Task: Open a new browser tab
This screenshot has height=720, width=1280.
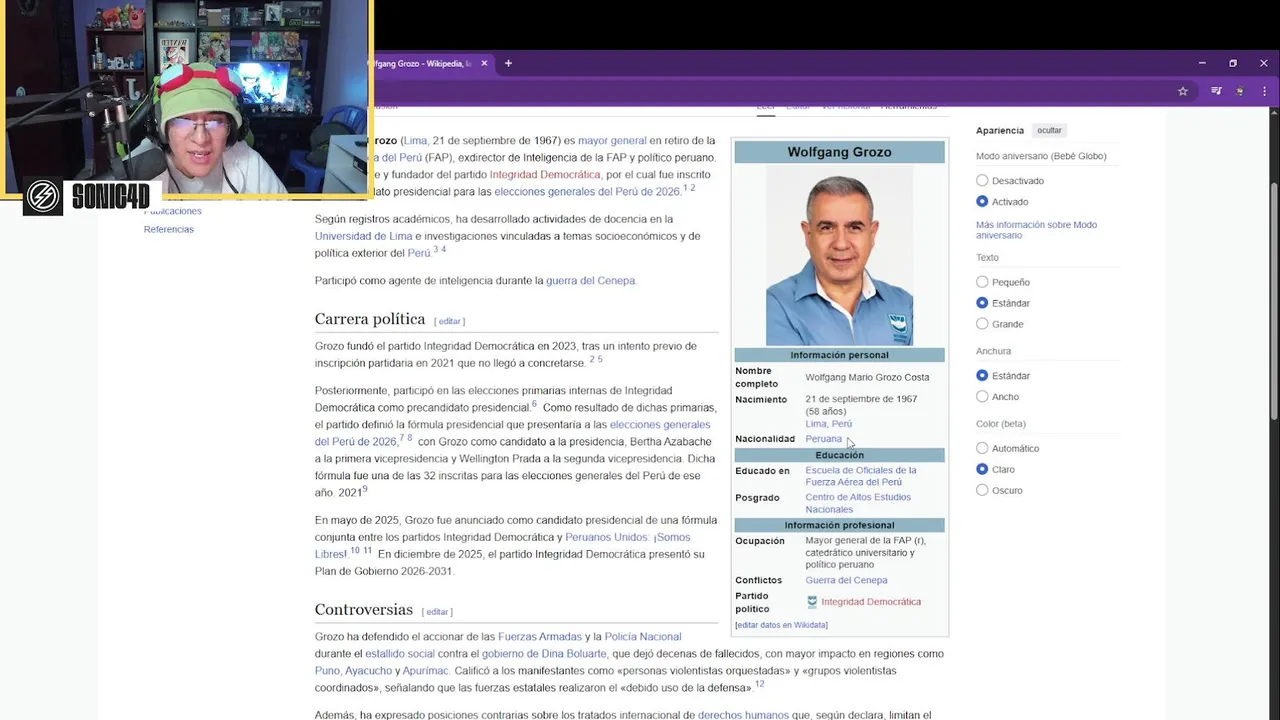Action: (x=508, y=63)
